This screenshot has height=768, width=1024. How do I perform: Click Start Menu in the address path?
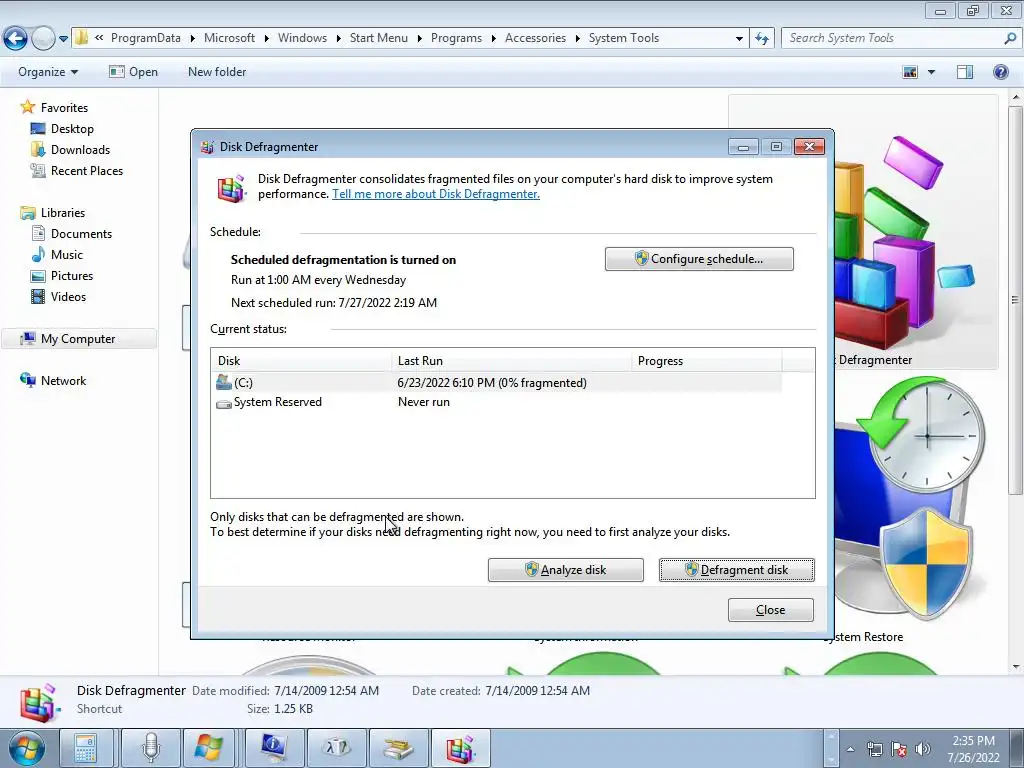click(379, 38)
